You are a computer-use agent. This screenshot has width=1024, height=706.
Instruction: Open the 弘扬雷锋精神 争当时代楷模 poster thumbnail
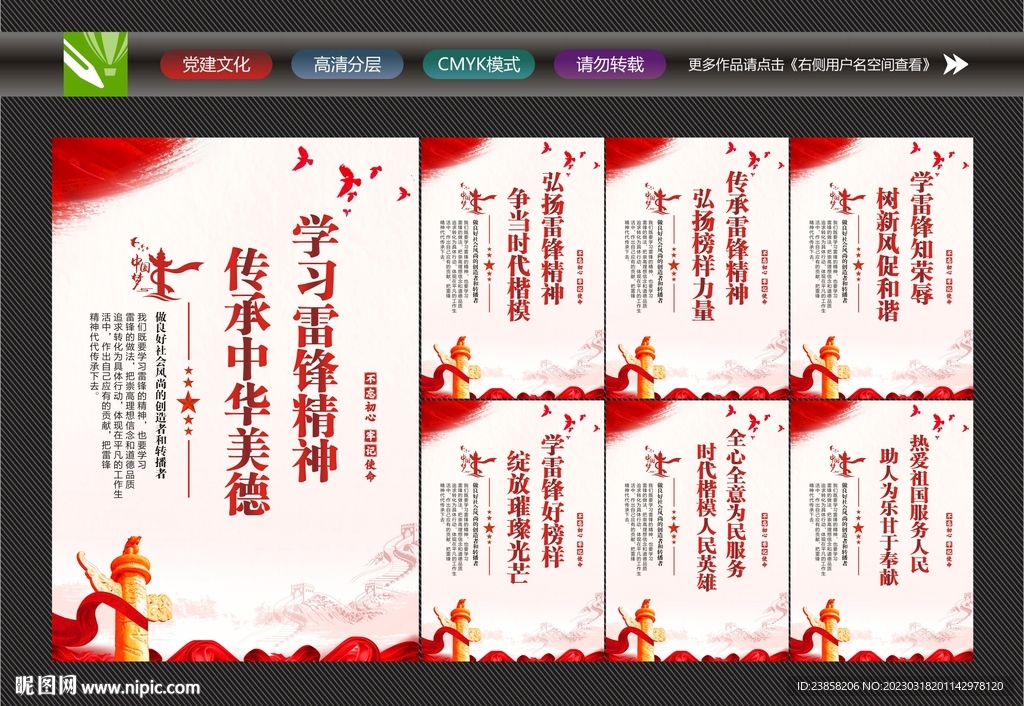(513, 268)
